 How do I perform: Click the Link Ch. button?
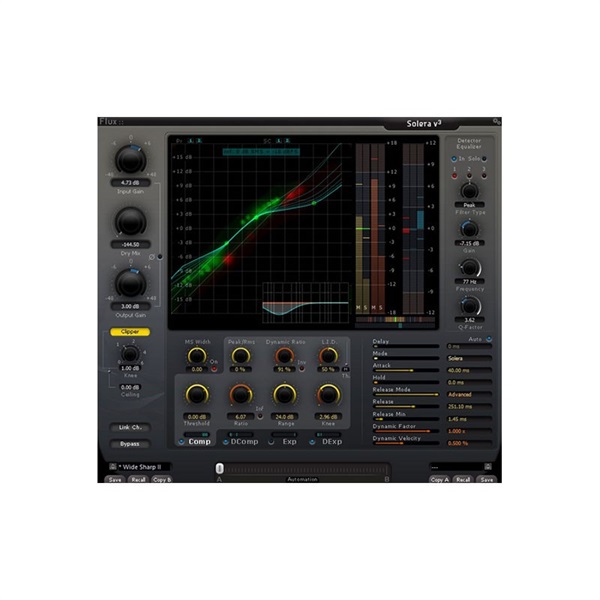pyautogui.click(x=130, y=427)
